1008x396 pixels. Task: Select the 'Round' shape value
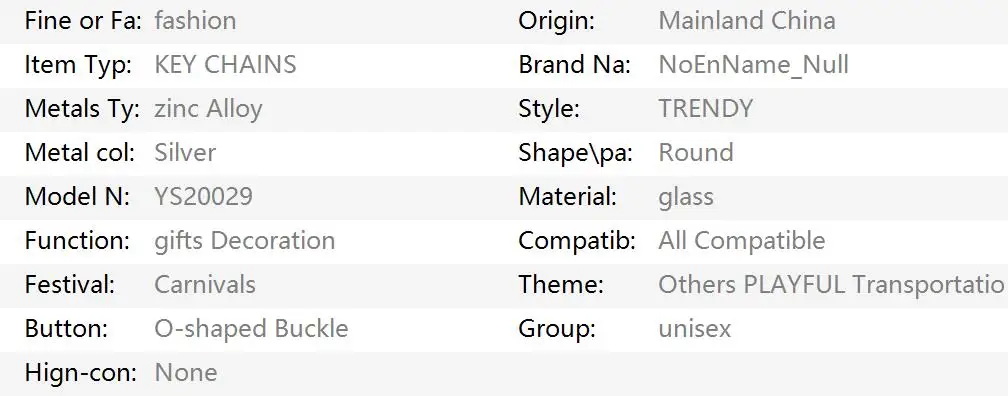click(x=696, y=152)
